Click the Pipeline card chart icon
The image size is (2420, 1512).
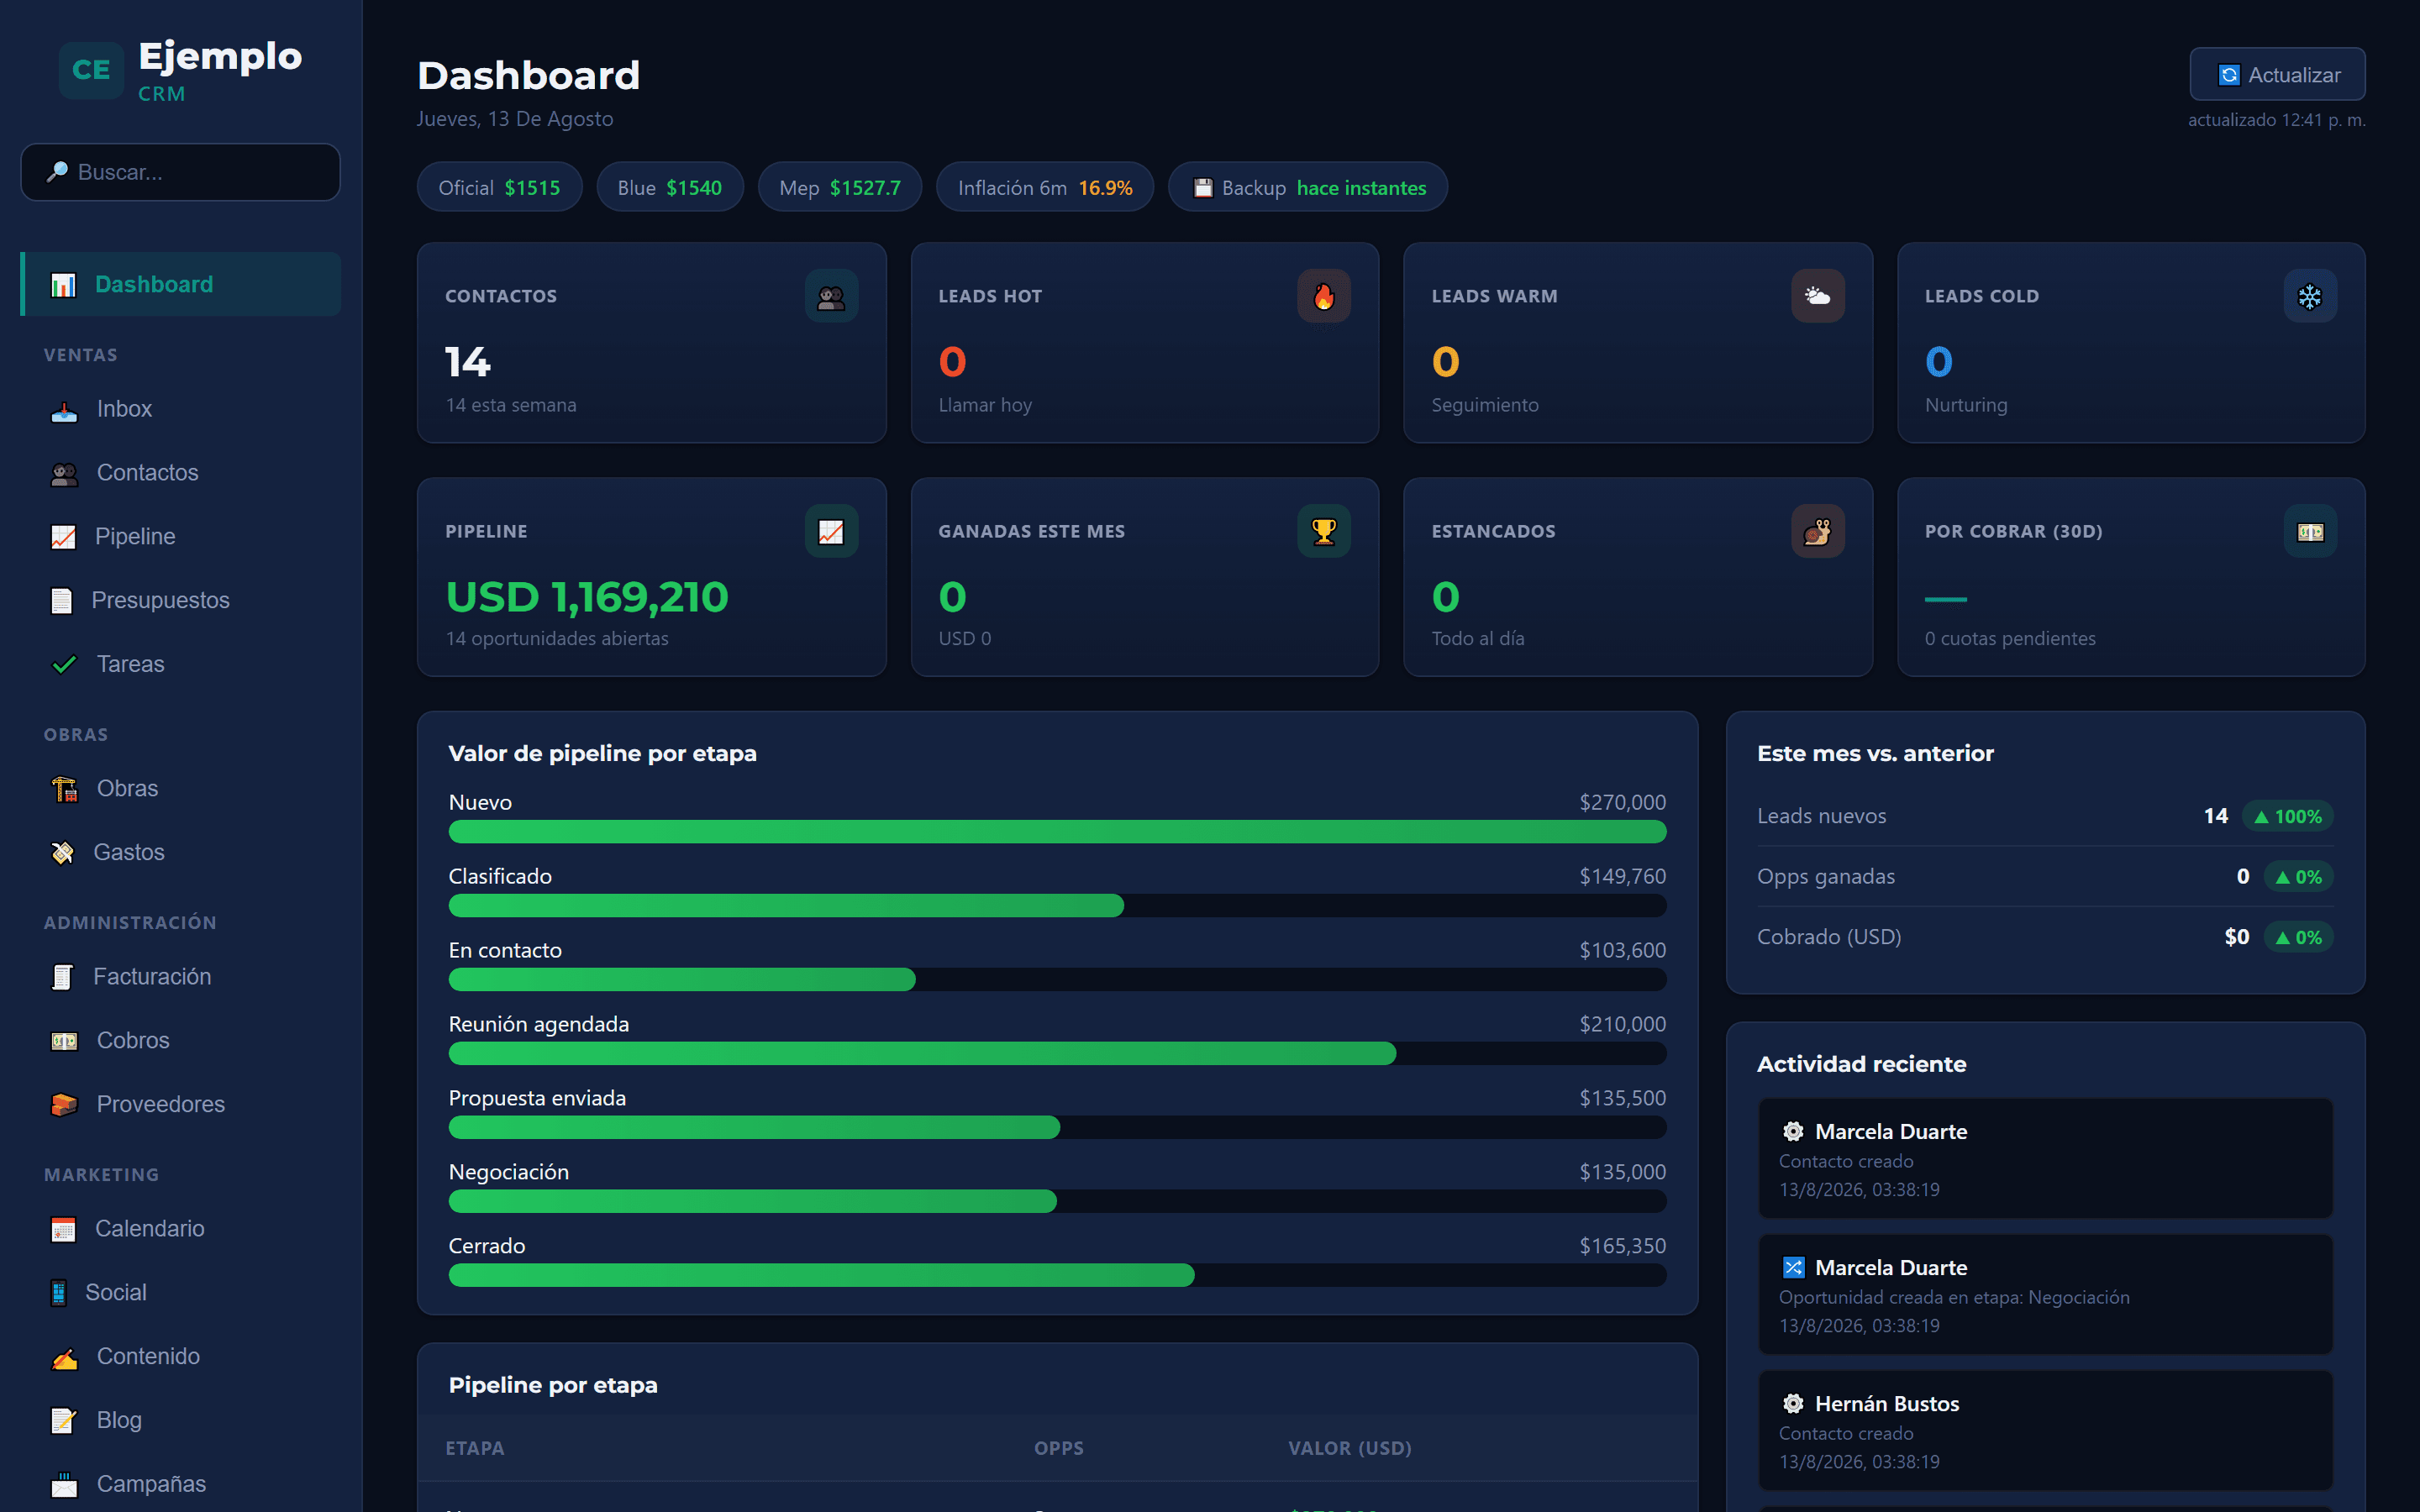831,531
